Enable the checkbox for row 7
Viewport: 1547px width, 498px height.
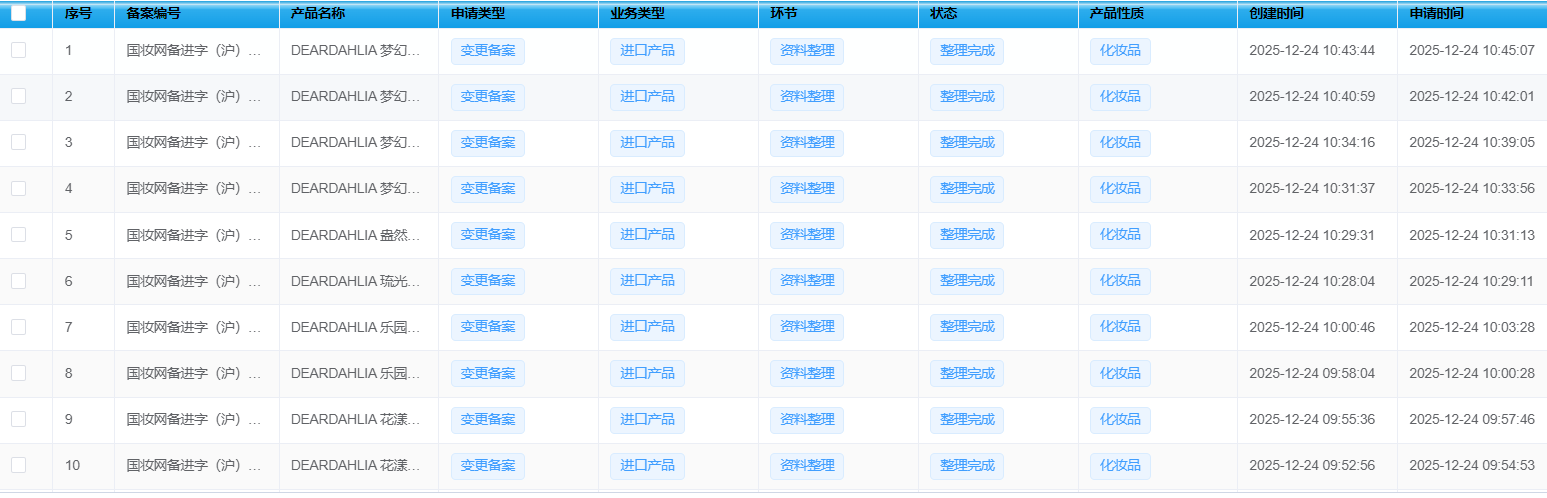click(19, 327)
